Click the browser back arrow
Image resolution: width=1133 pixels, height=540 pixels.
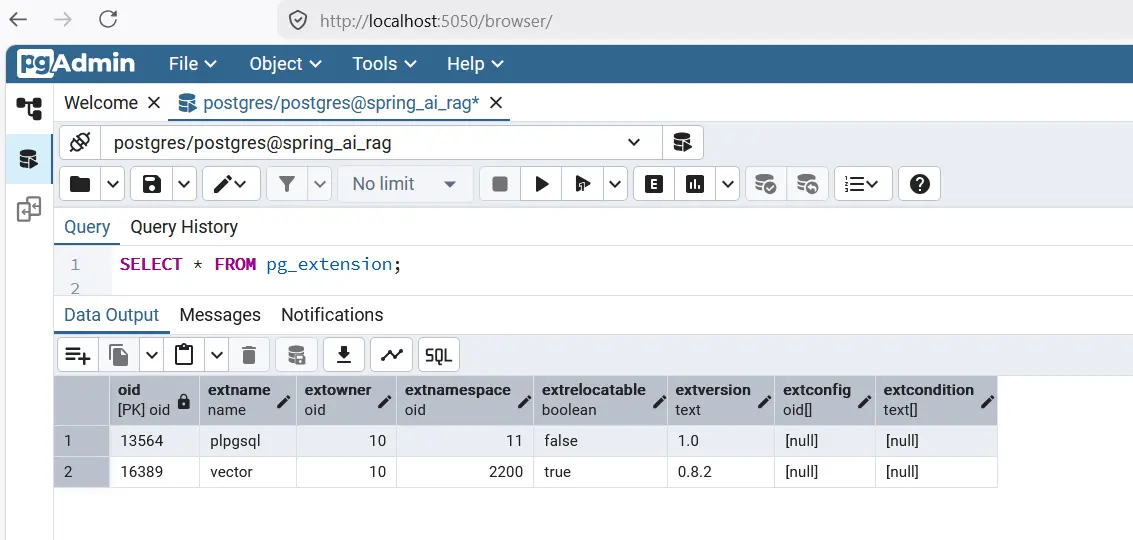17,20
